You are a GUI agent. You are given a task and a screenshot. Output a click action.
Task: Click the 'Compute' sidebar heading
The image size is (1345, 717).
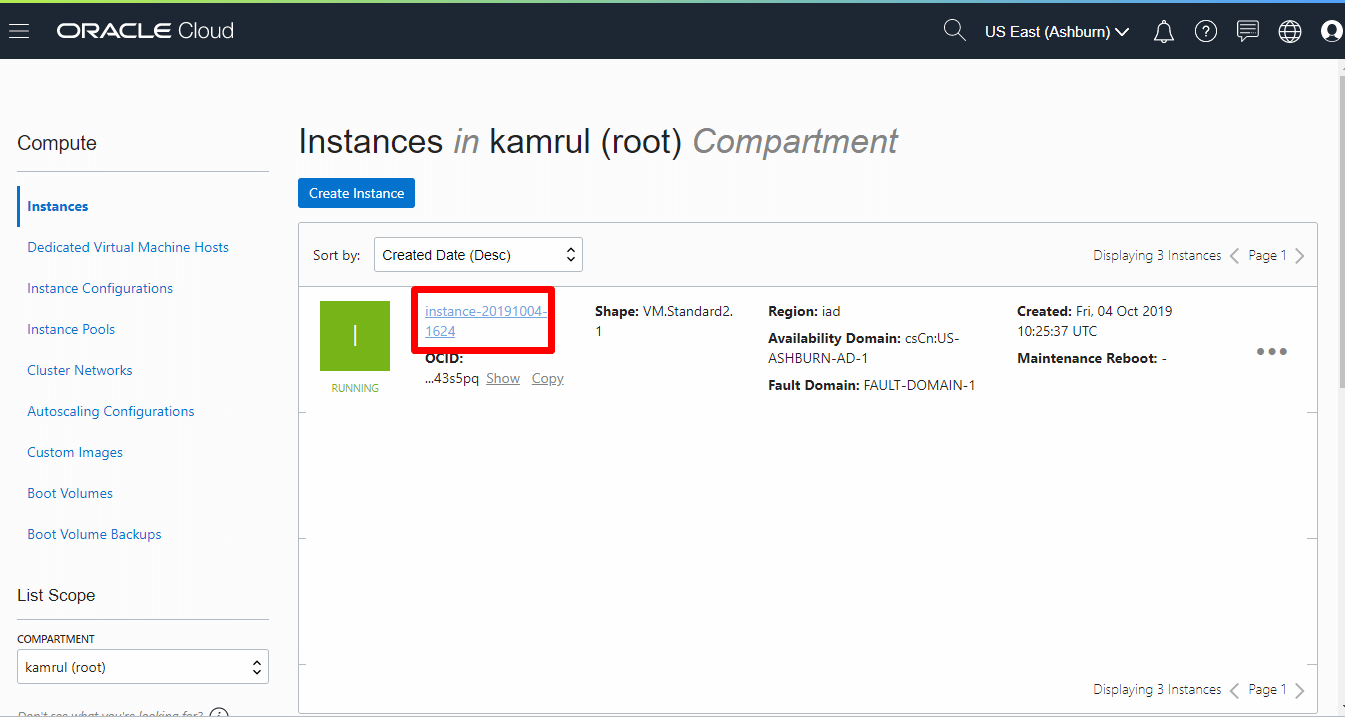[x=57, y=143]
